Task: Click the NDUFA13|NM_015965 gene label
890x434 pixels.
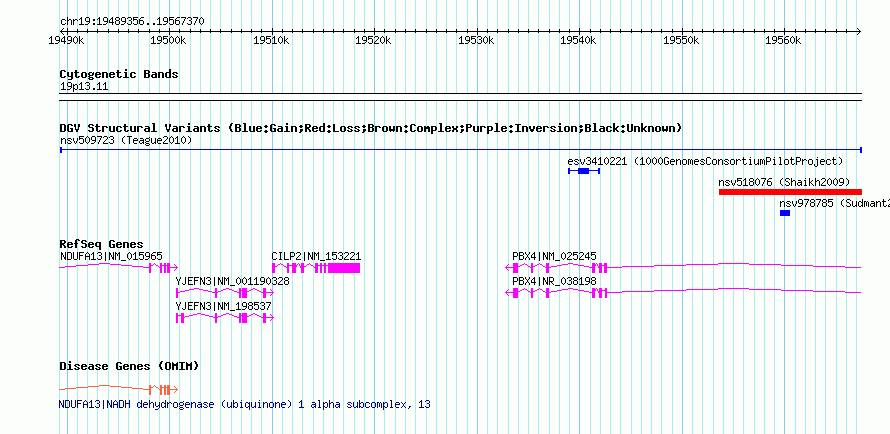Action: pos(111,256)
